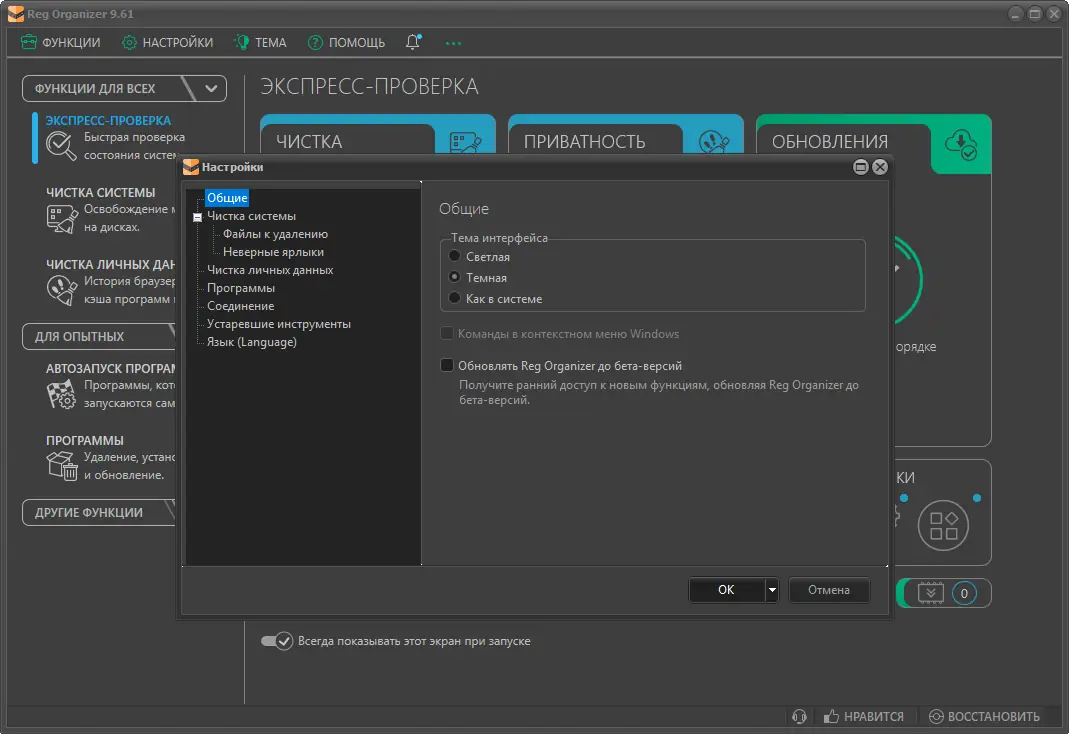Click the express check magnifier icon
The image size is (1069, 734).
click(x=61, y=145)
